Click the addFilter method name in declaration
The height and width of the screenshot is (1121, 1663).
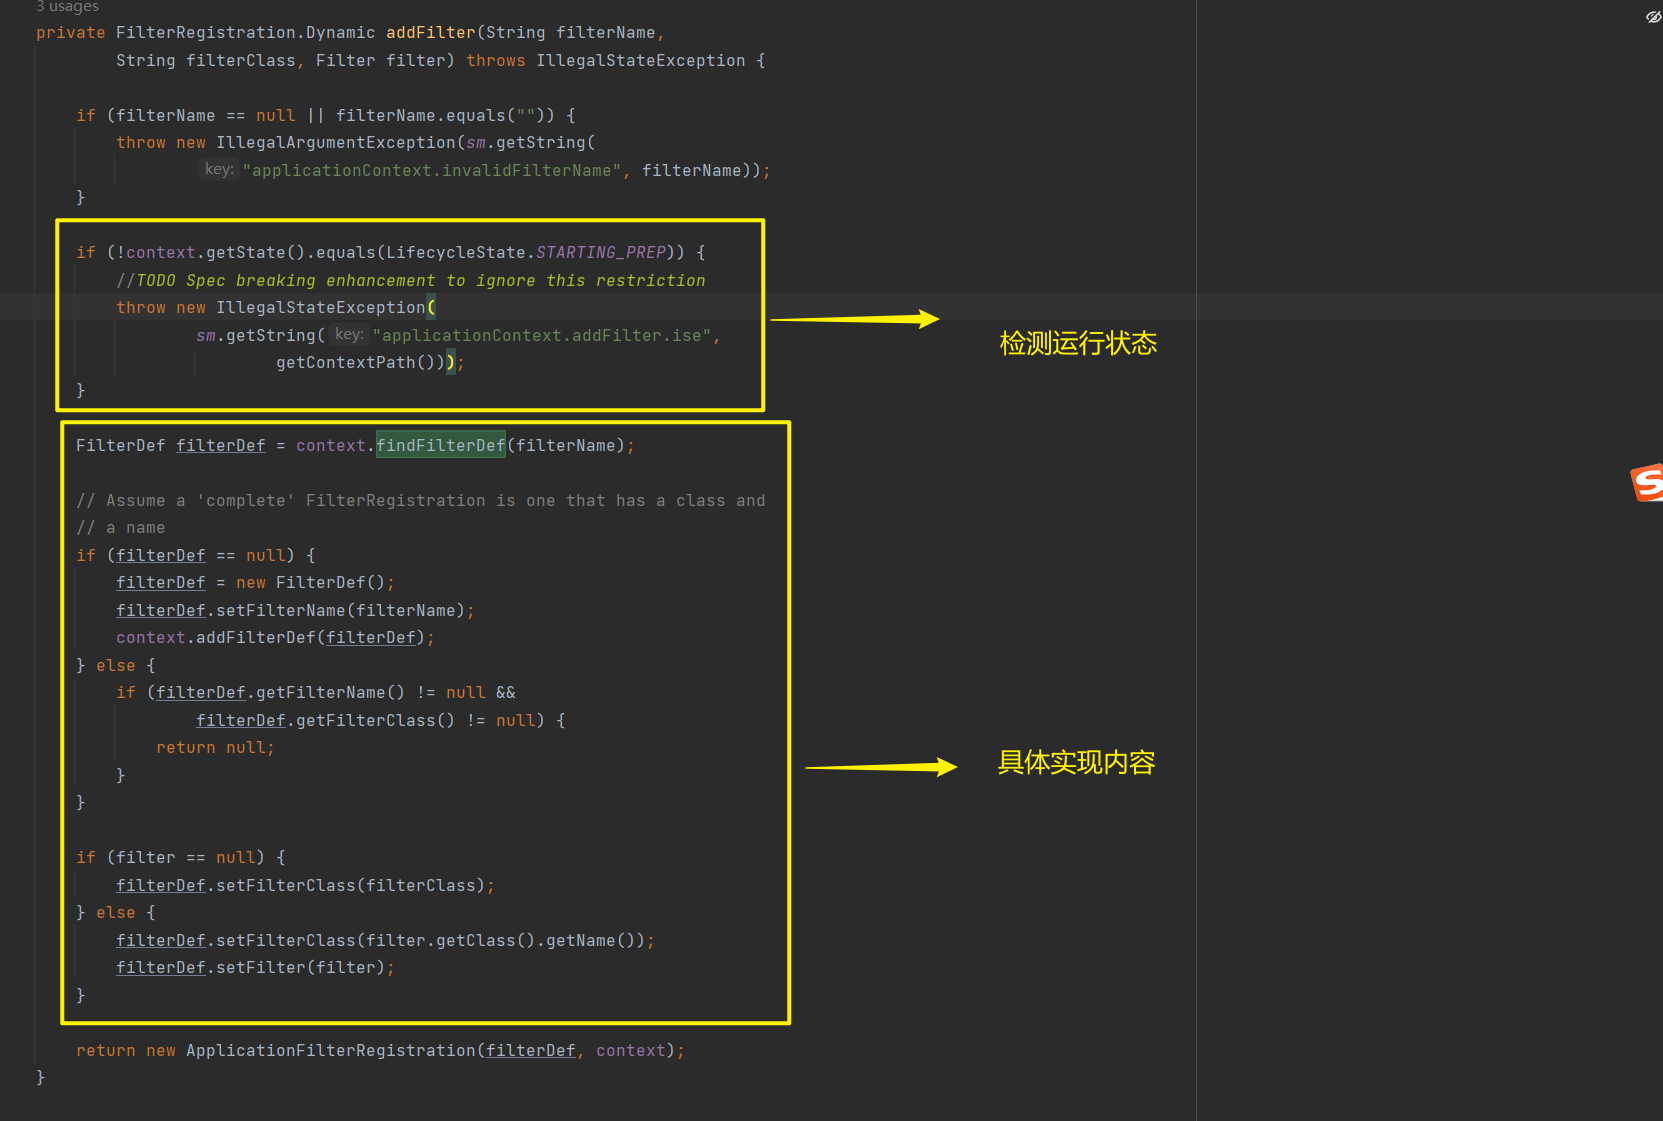point(430,33)
